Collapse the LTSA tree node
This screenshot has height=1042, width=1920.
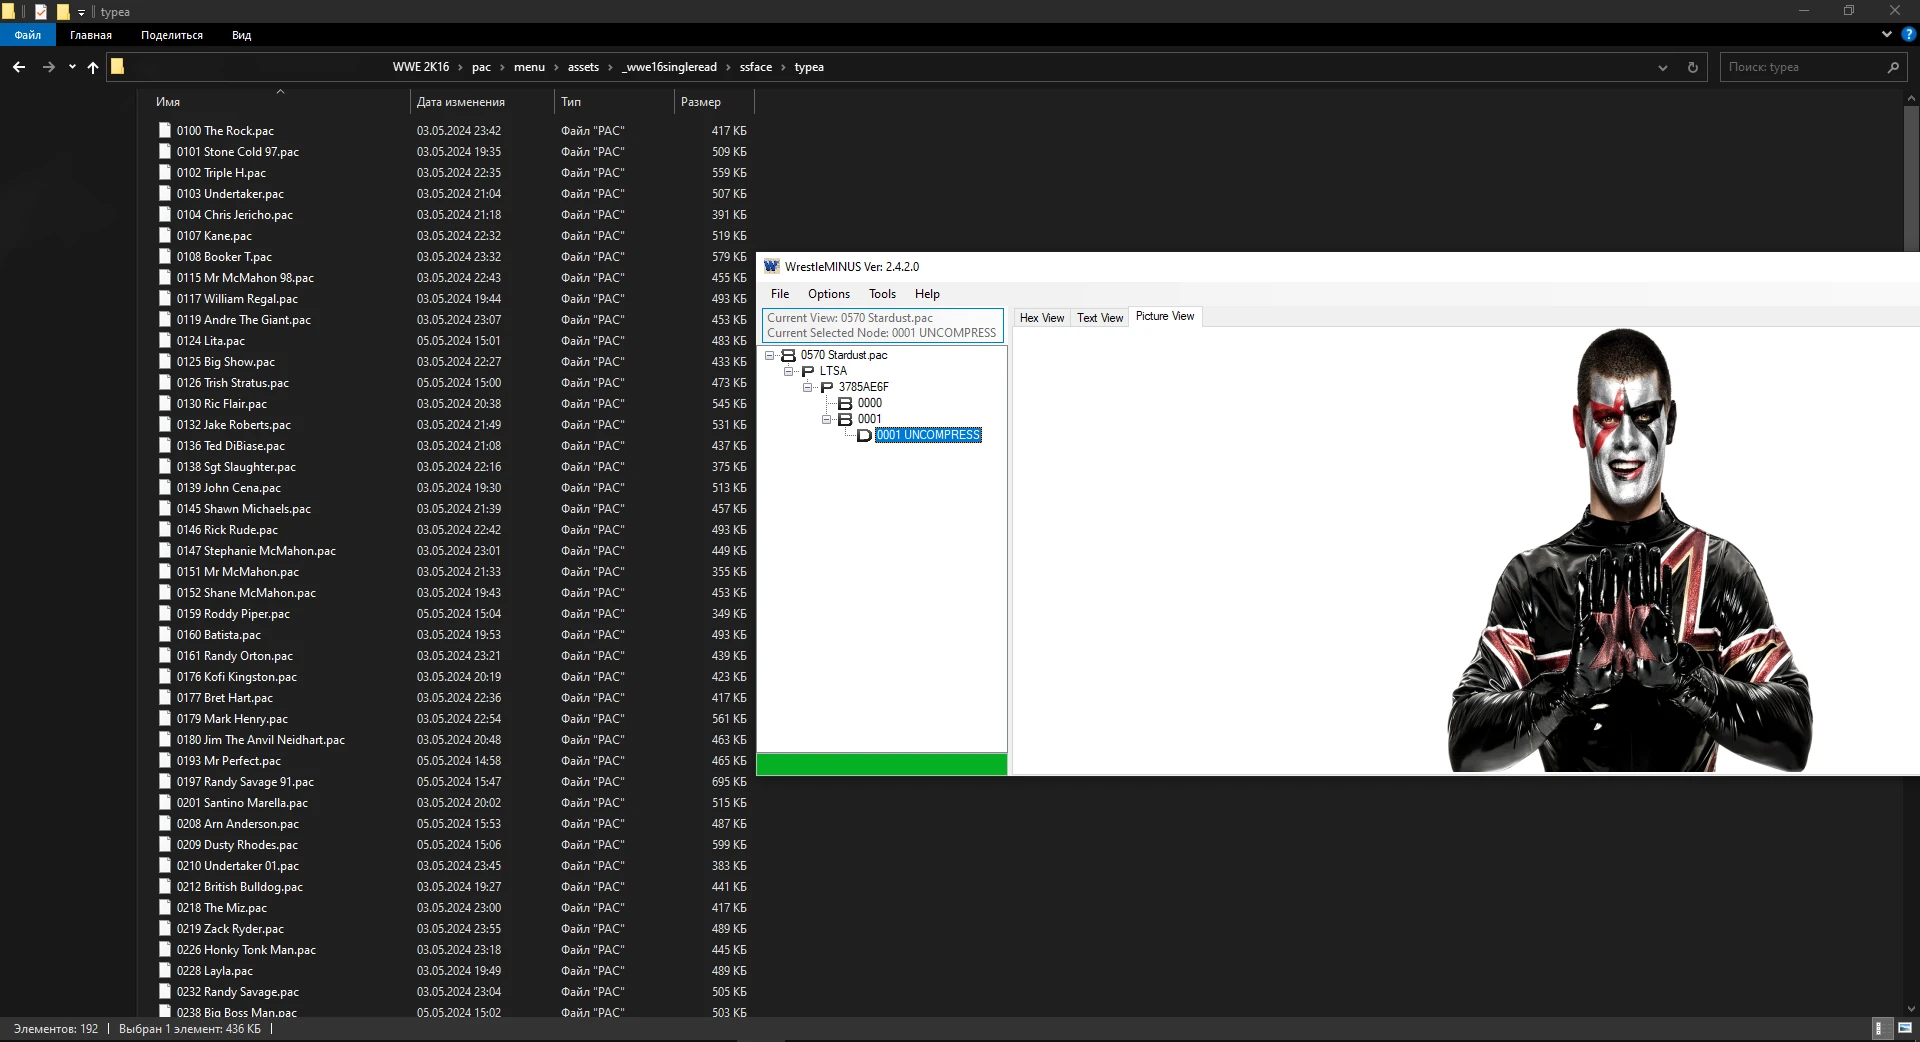tap(789, 371)
